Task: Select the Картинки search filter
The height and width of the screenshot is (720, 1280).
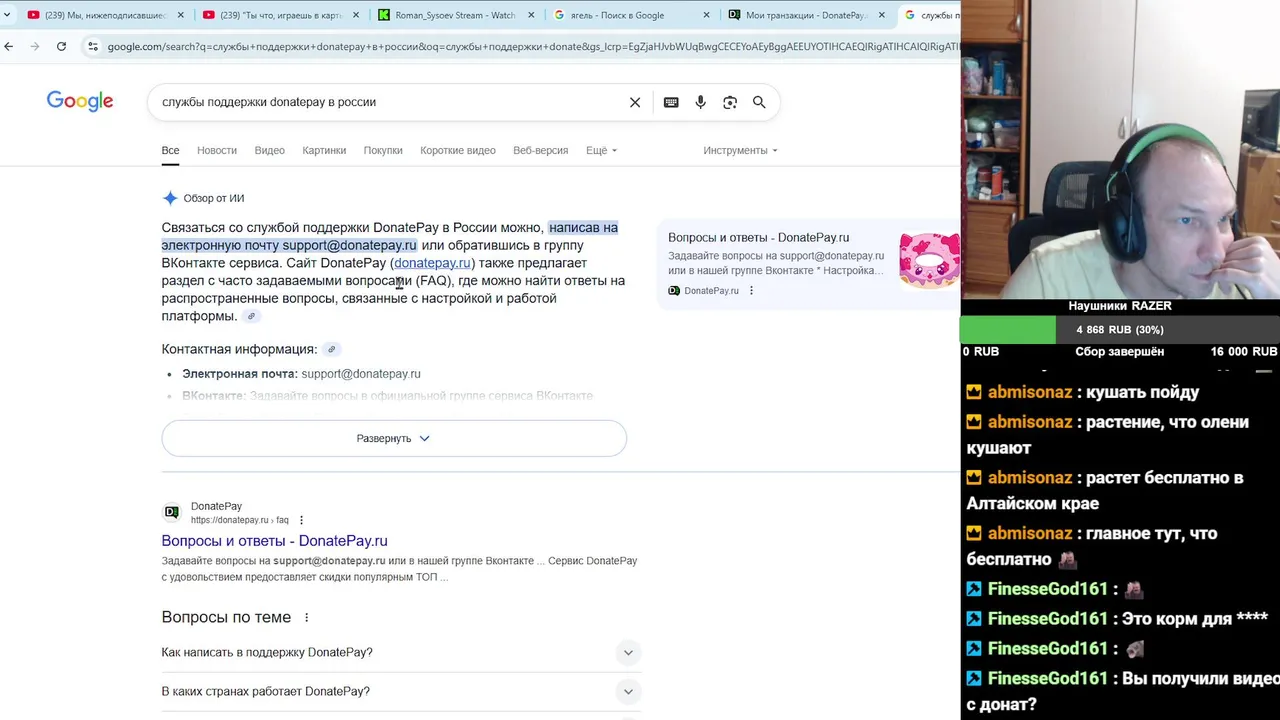Action: click(x=324, y=150)
